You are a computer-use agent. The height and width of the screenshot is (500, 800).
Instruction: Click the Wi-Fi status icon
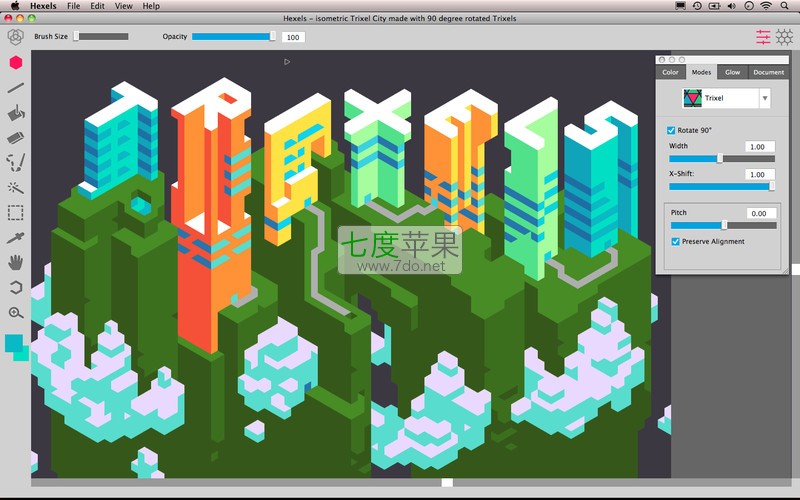(766, 6)
